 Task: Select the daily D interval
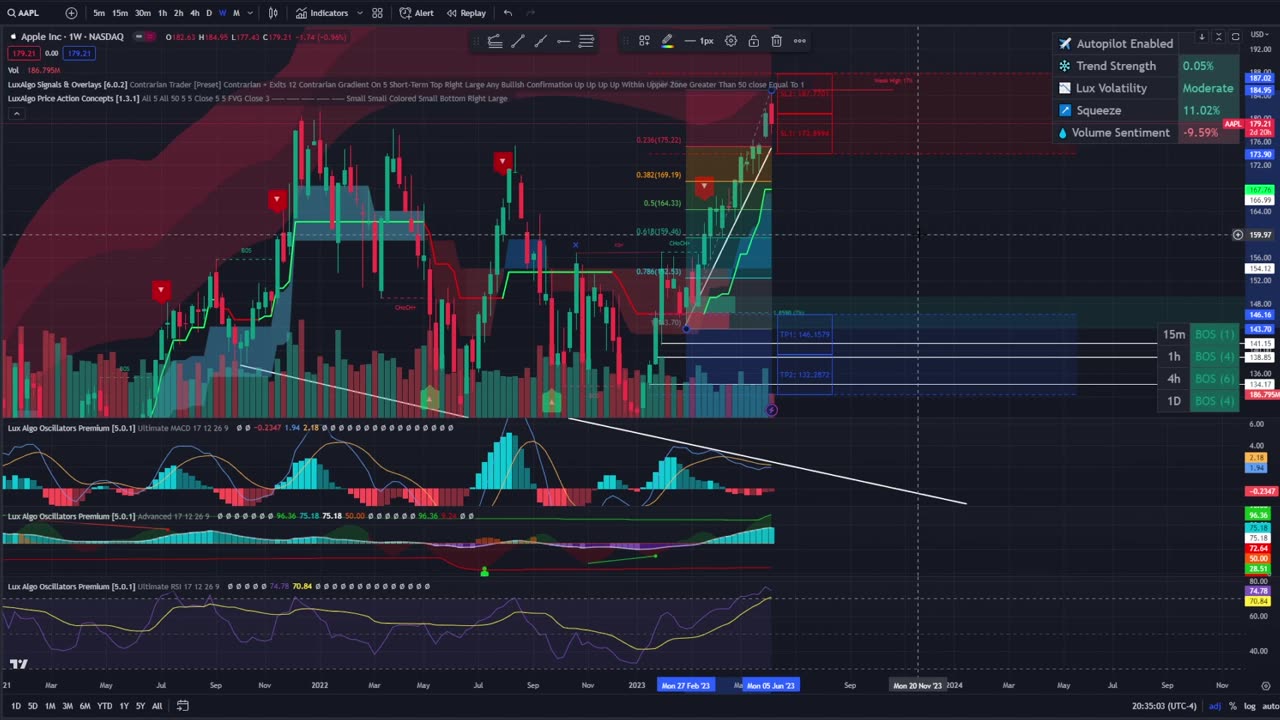pos(209,13)
